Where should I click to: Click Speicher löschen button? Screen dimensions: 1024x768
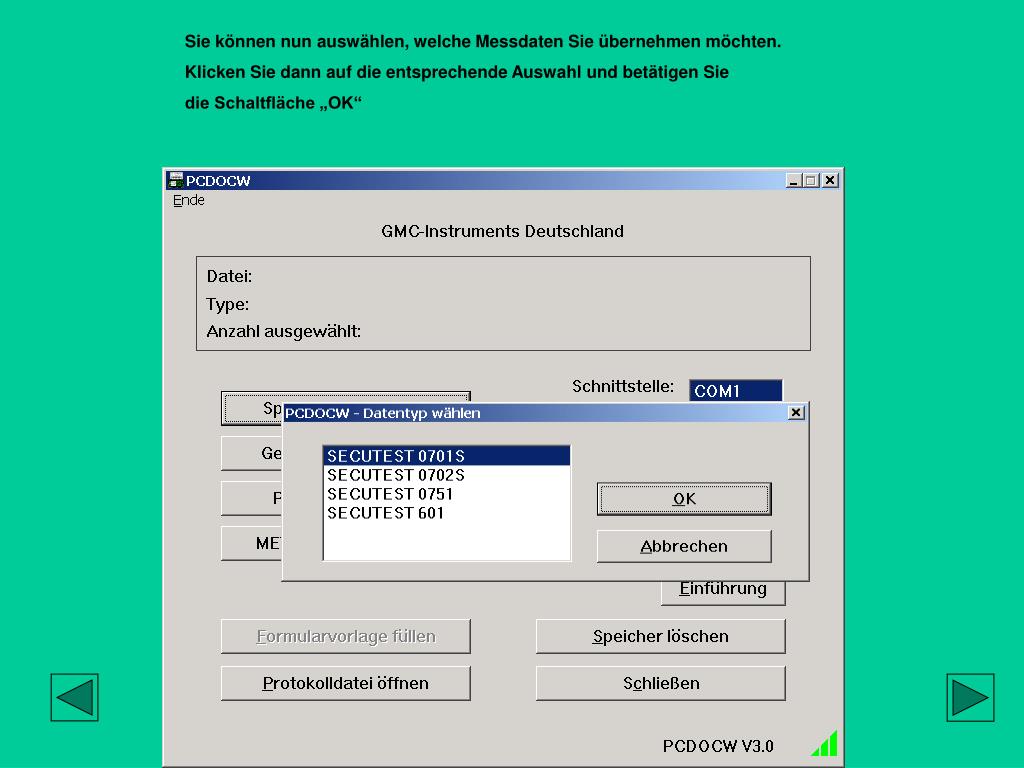tap(660, 636)
